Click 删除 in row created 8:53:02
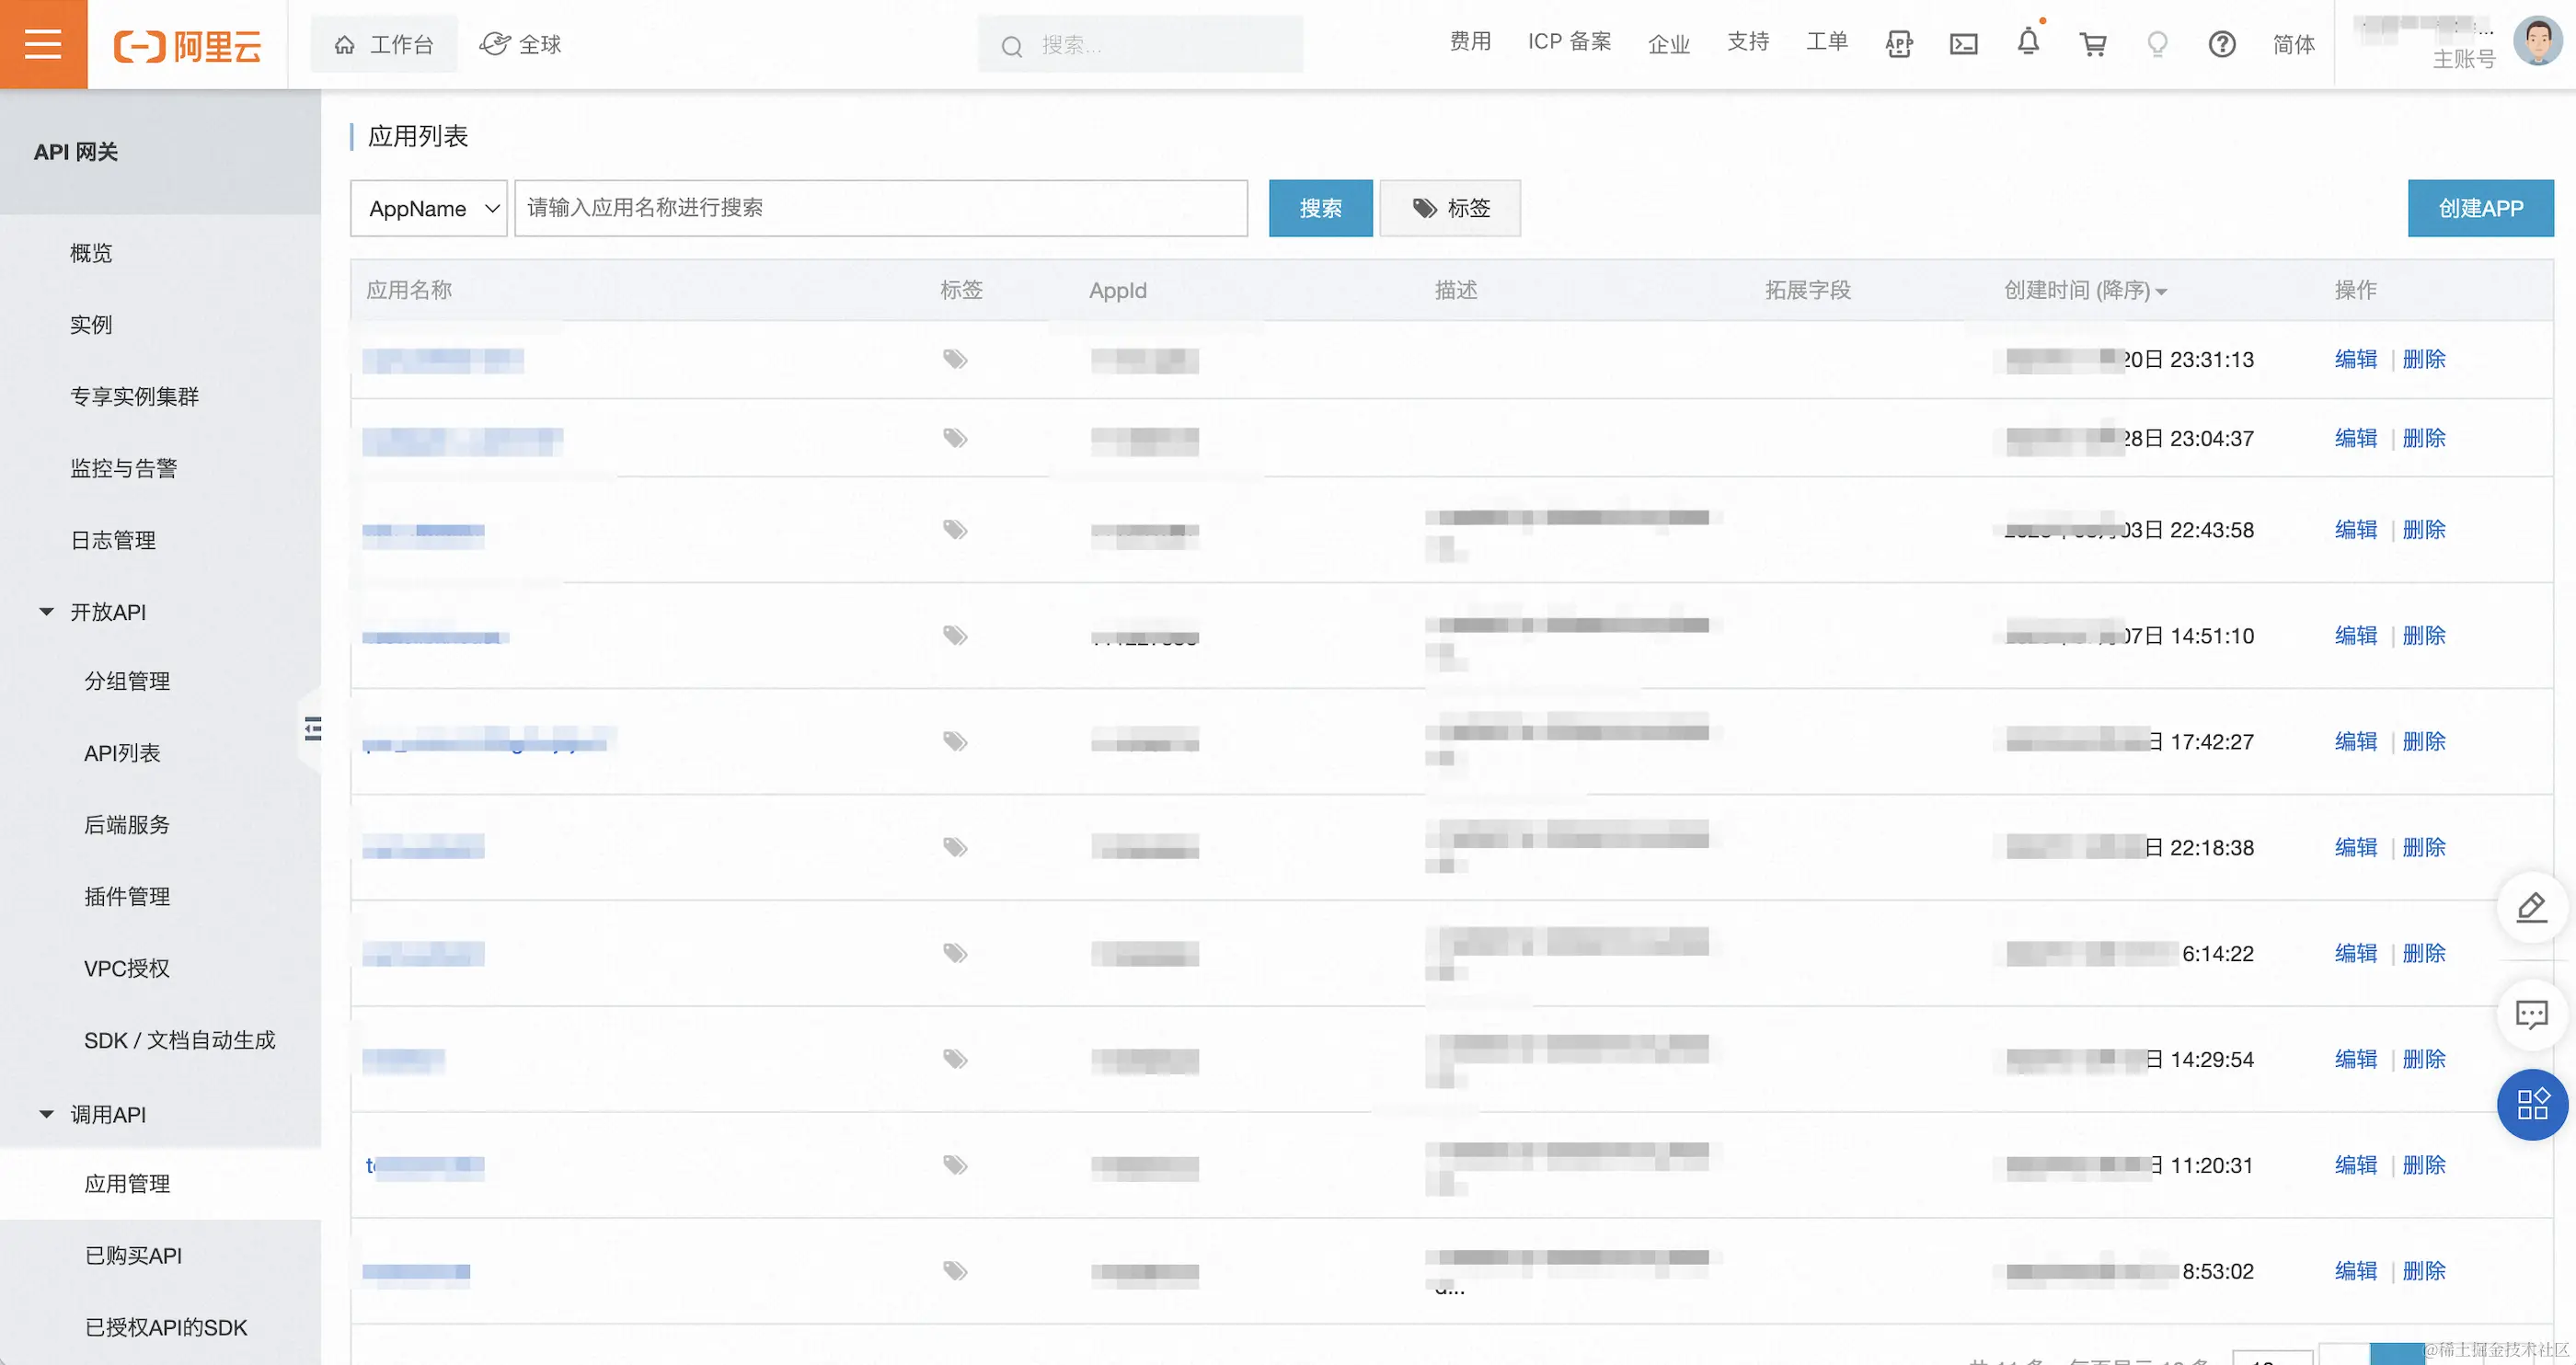 (2423, 1271)
